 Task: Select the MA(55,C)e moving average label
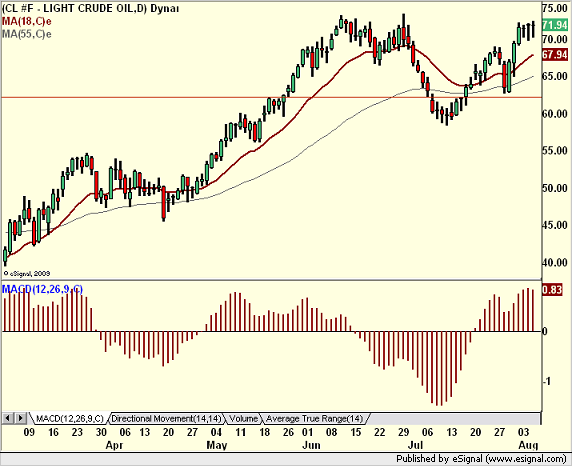point(27,34)
